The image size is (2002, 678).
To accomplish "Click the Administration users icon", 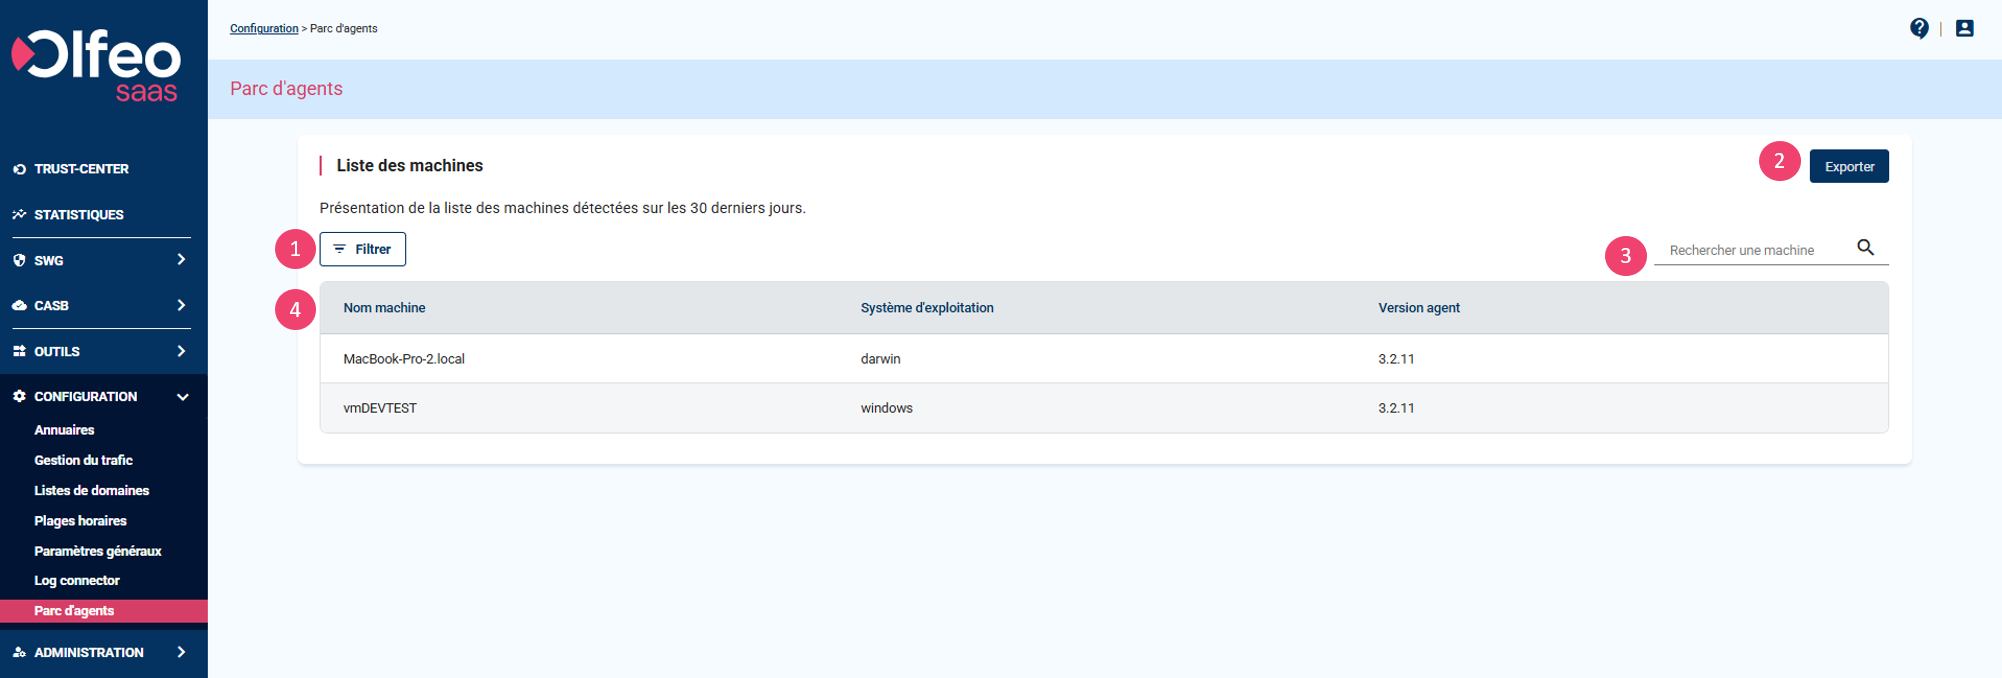I will (19, 652).
